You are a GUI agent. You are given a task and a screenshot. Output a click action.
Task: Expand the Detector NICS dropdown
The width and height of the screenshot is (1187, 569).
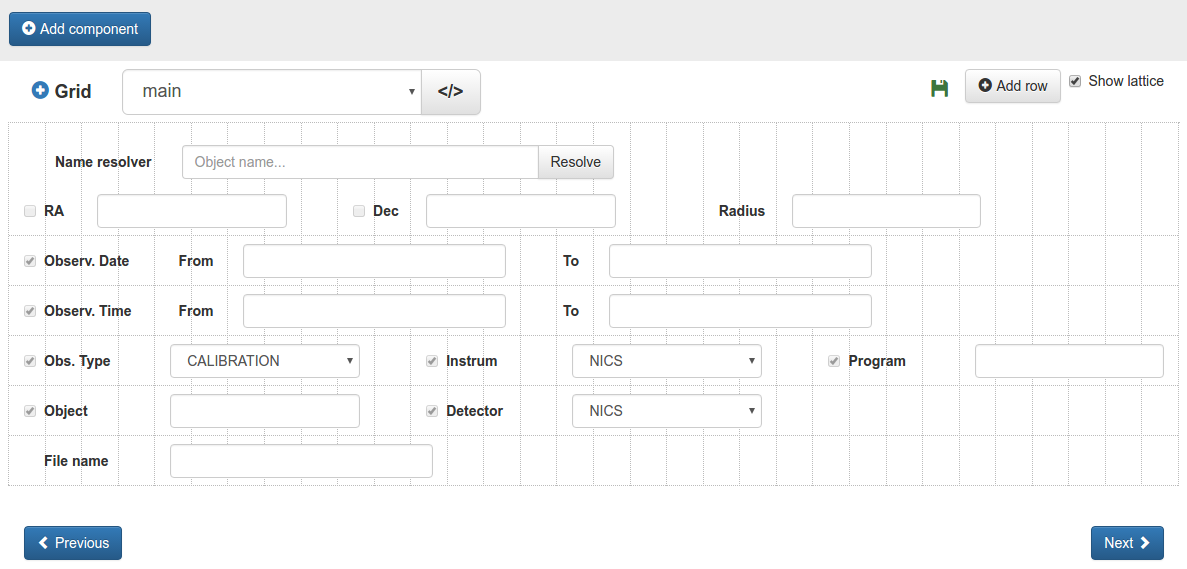point(667,411)
